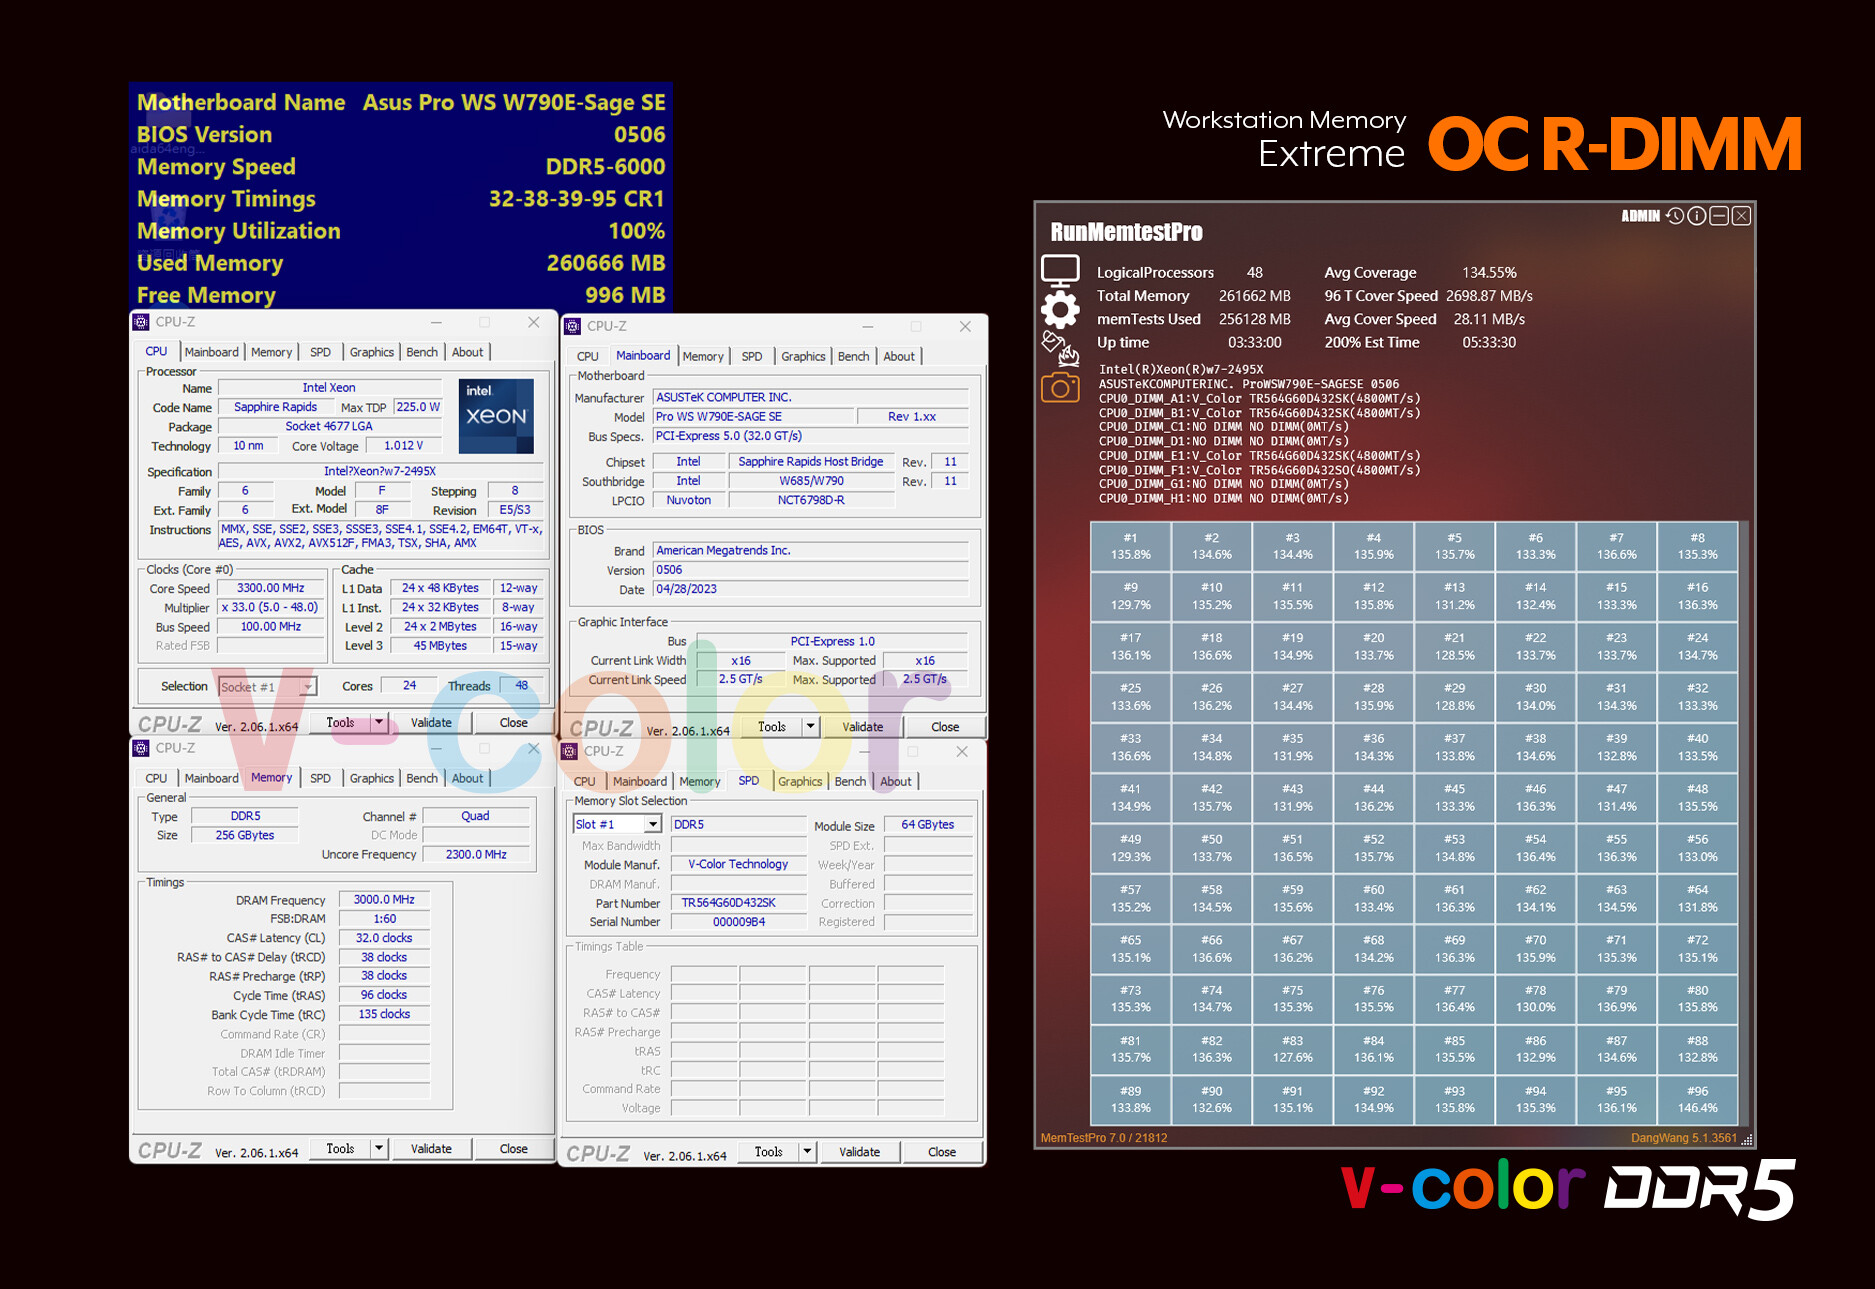Click memtest tile #83 showing 127.6%
The height and width of the screenshot is (1289, 1875).
[x=1292, y=1049]
